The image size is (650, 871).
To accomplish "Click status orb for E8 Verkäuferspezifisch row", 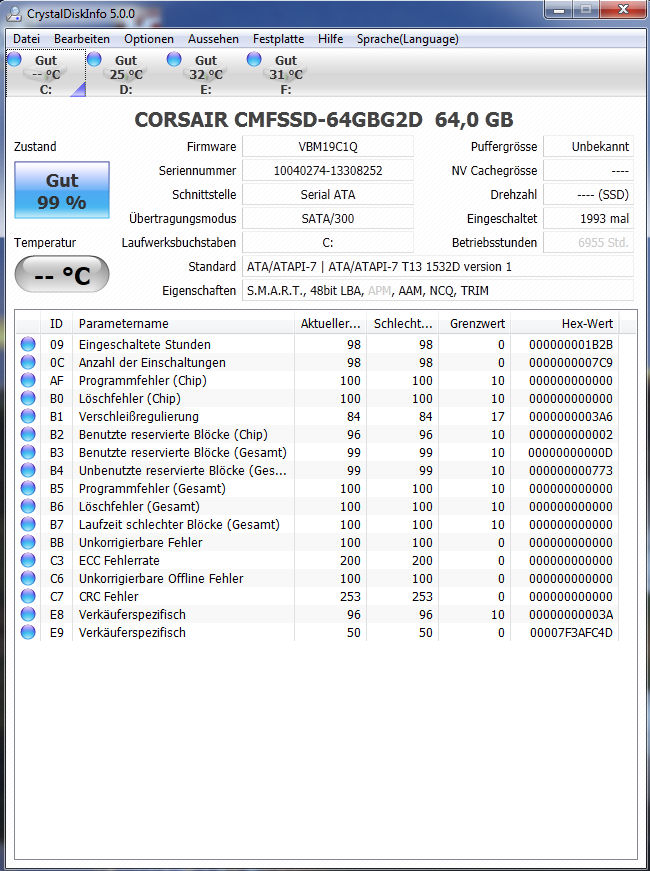I will [x=28, y=614].
